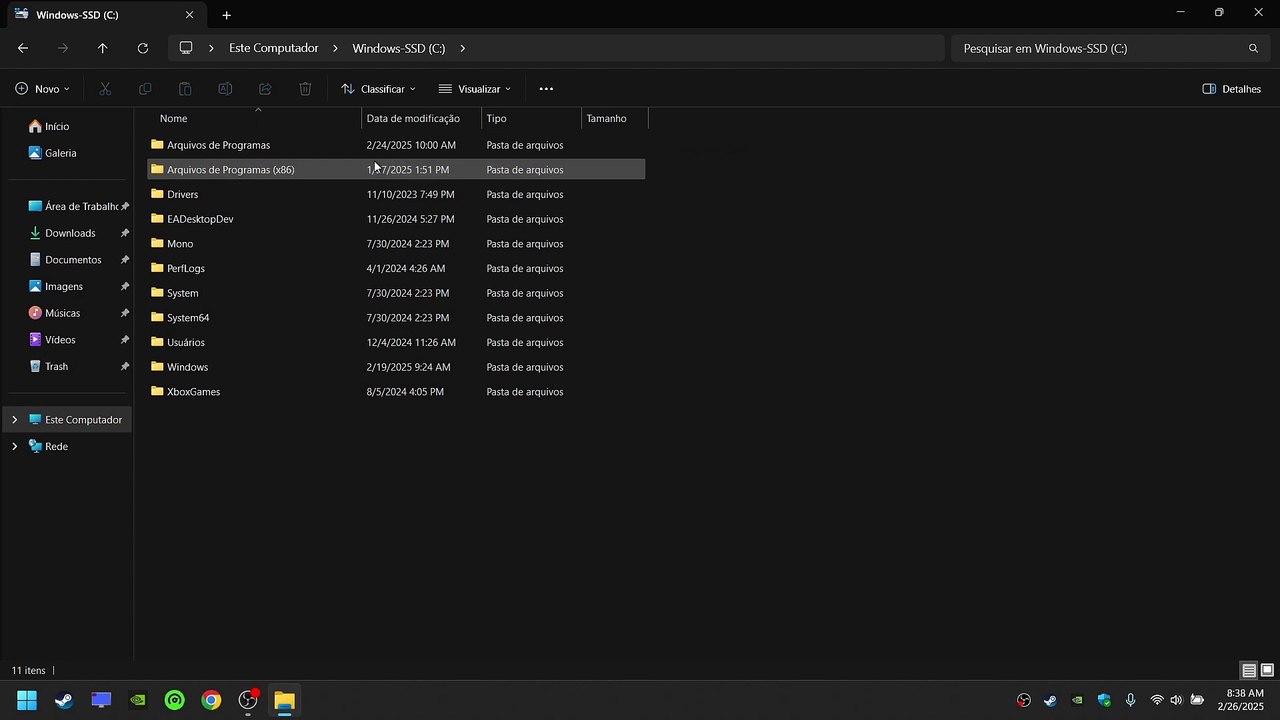Viewport: 1280px width, 720px height.
Task: Click the XboxGames folder icon
Action: click(157, 391)
